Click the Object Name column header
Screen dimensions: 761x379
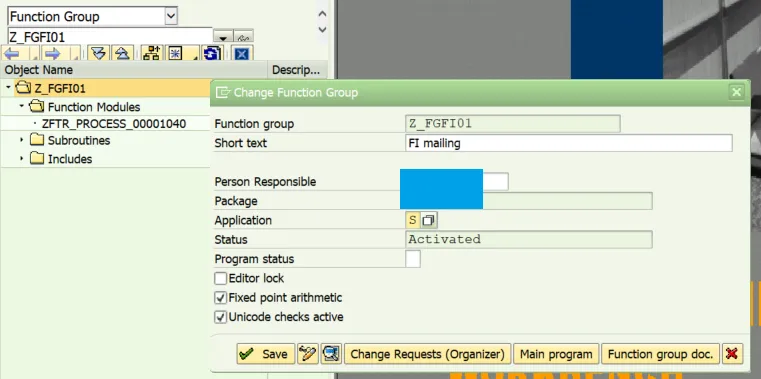134,70
